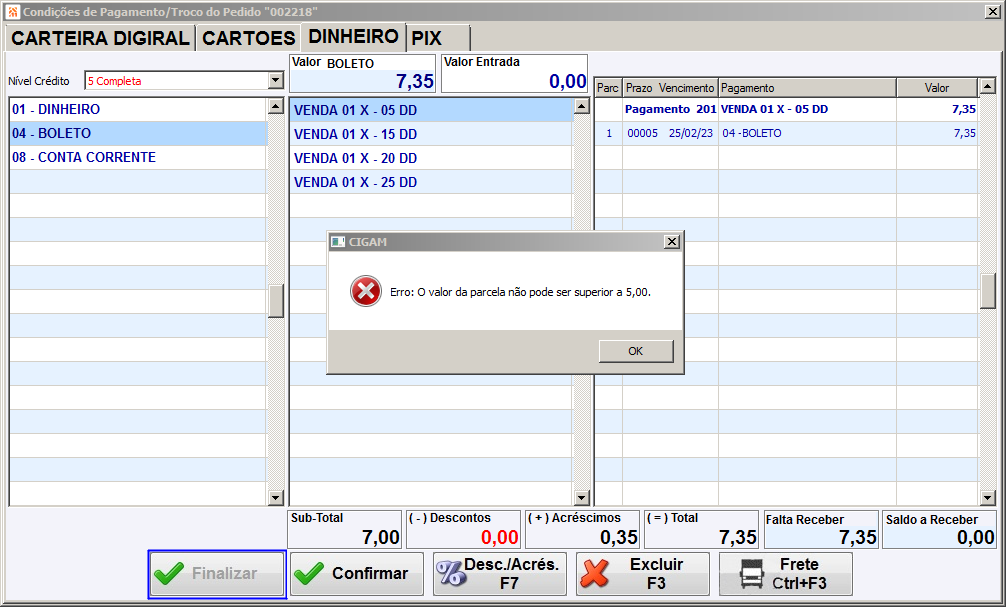The height and width of the screenshot is (607, 1006).
Task: Select the DINHEIRO tab
Action: point(354,37)
